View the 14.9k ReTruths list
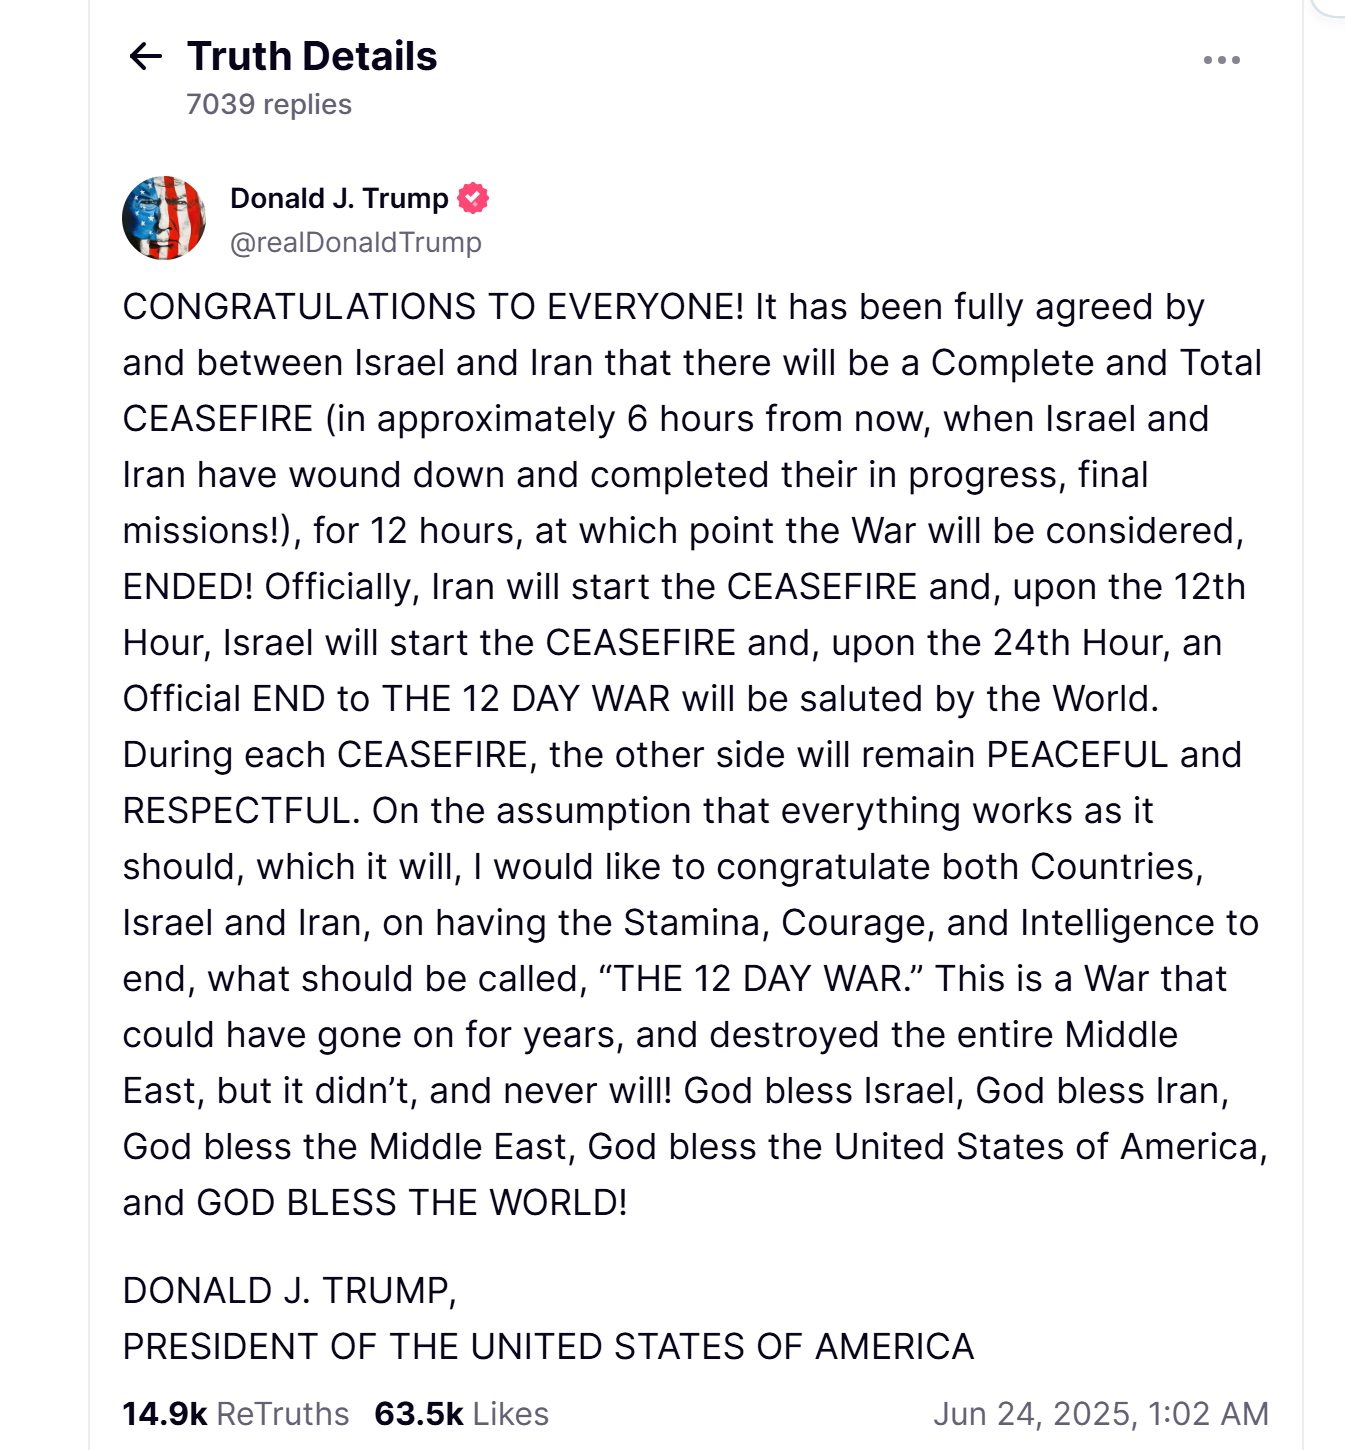Screen dimensions: 1345x1450 pos(236,1414)
